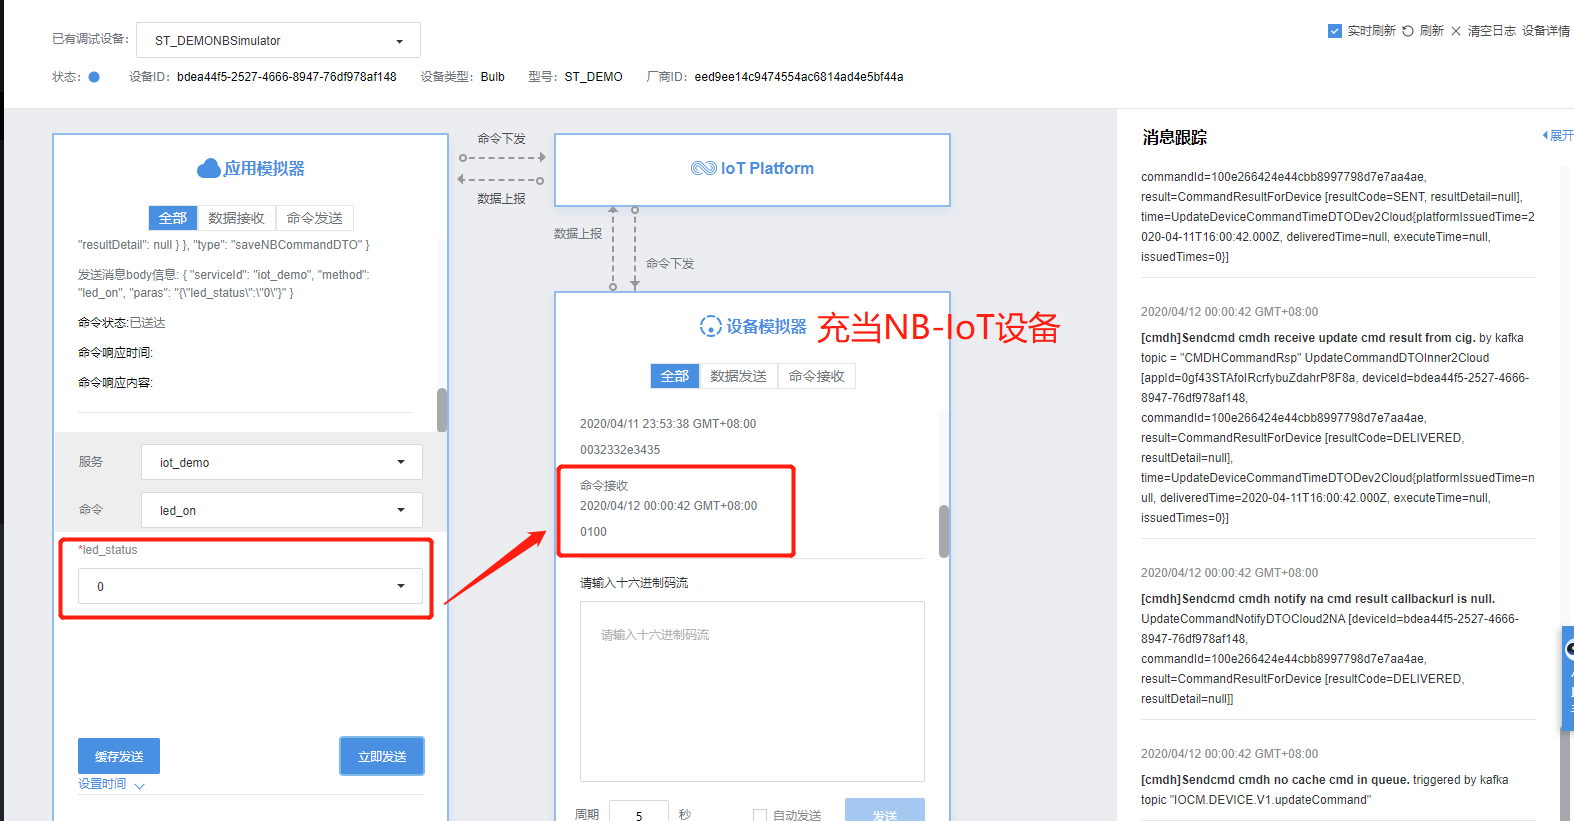The height and width of the screenshot is (821, 1574).
Task: Click the device simulator circular icon
Action: [710, 326]
